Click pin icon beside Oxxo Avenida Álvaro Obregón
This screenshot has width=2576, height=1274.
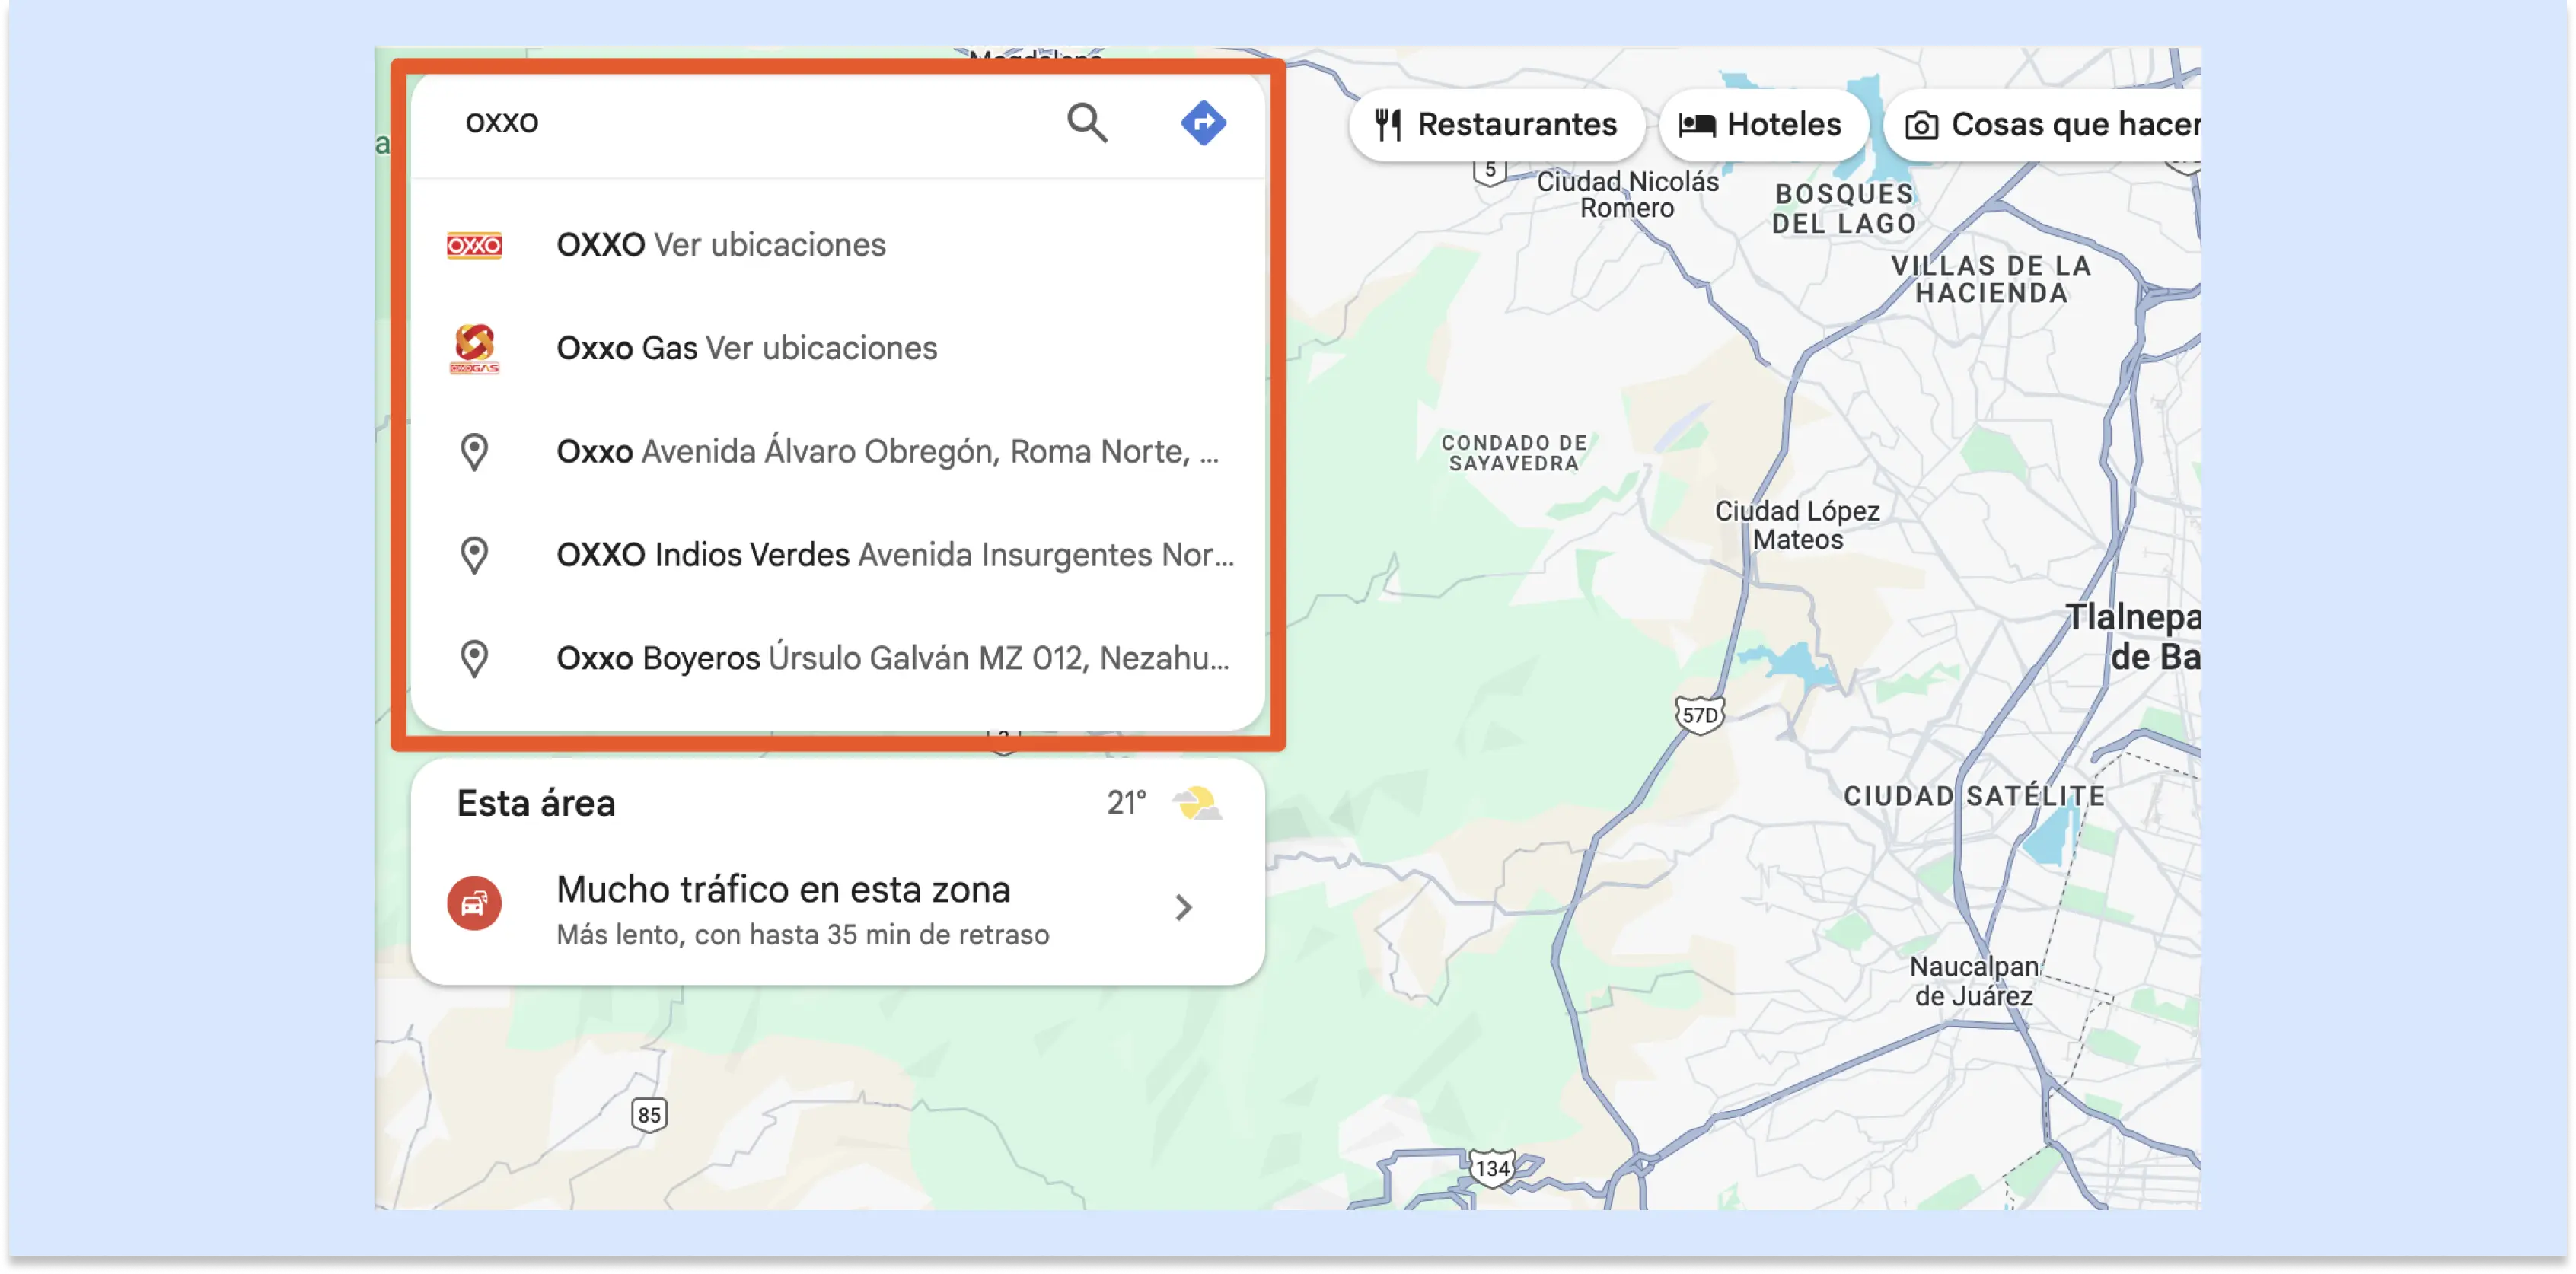pyautogui.click(x=474, y=452)
